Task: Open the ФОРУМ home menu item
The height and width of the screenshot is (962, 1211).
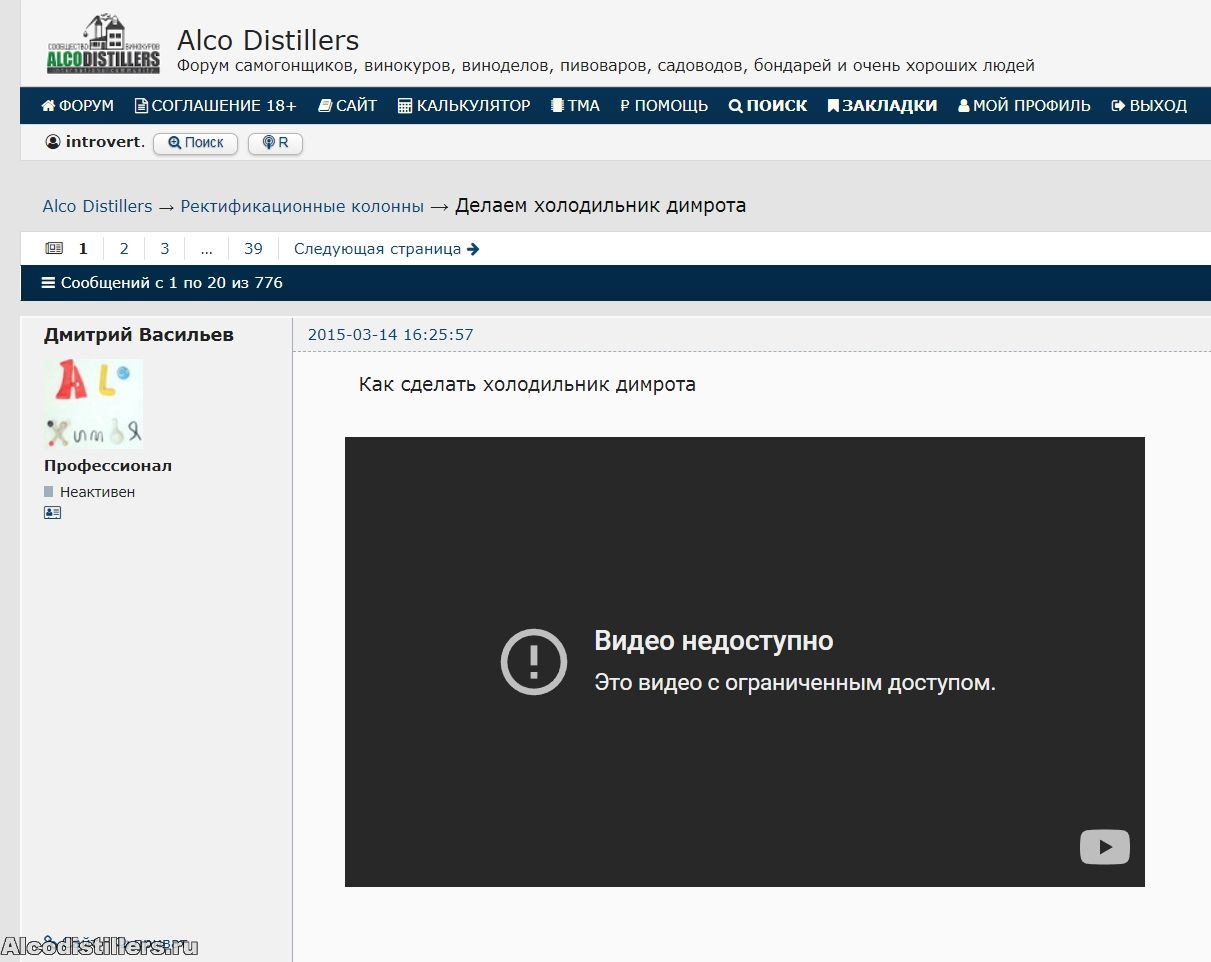Action: [x=78, y=105]
